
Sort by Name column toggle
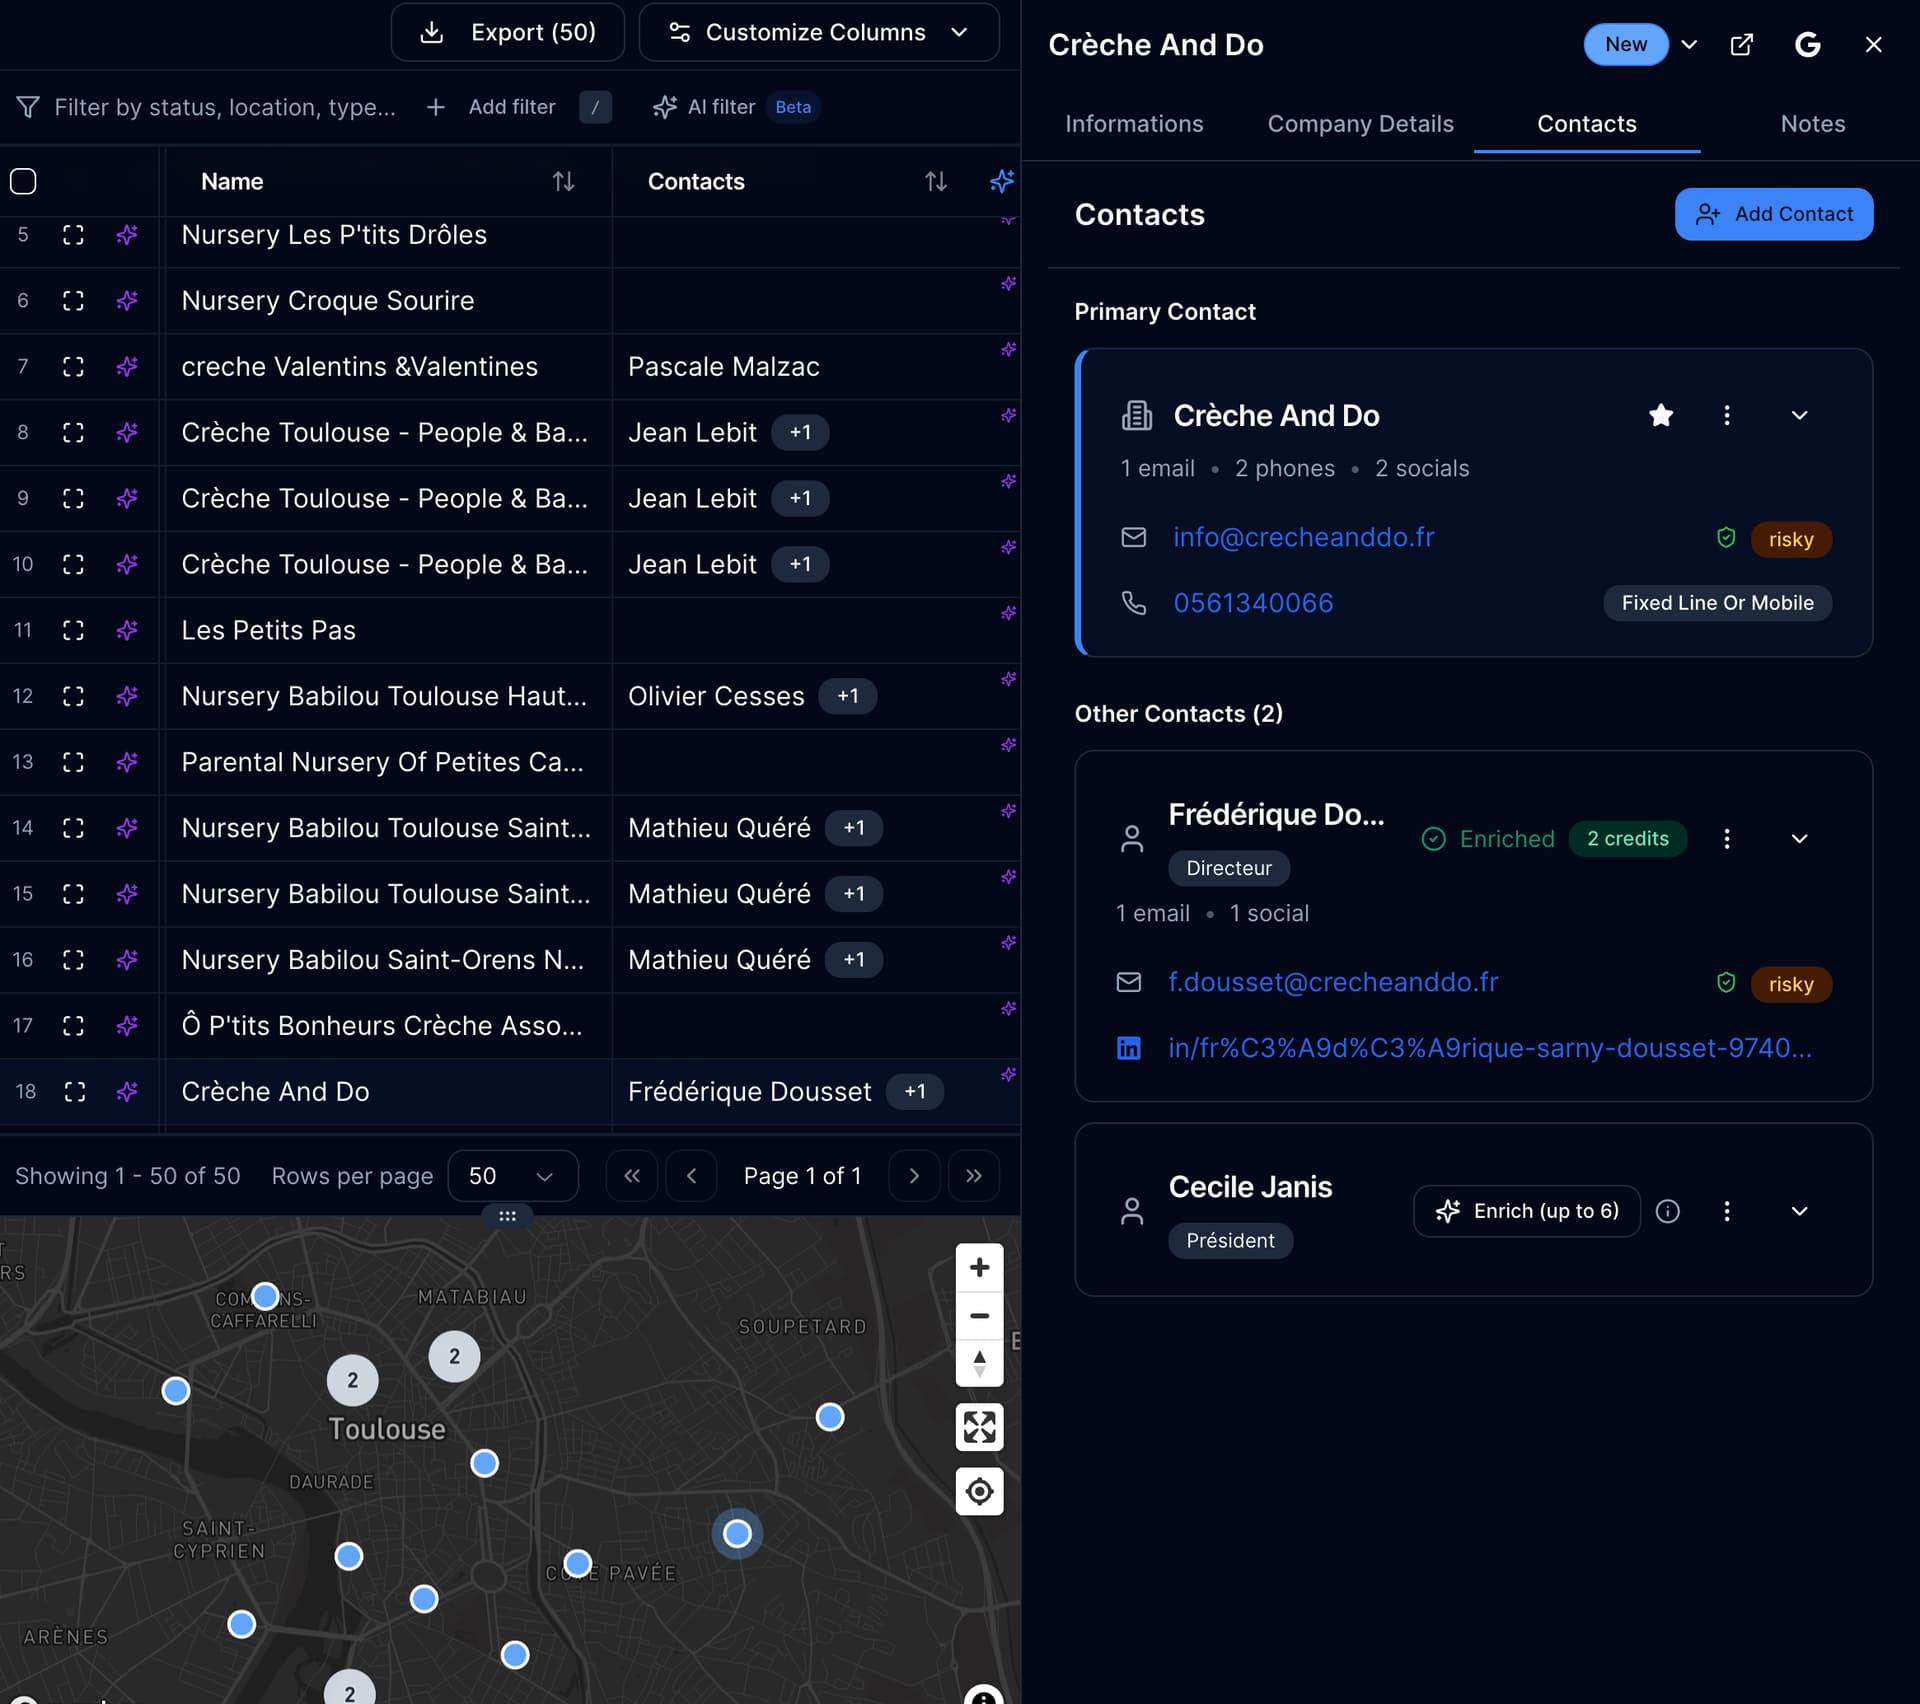563,181
